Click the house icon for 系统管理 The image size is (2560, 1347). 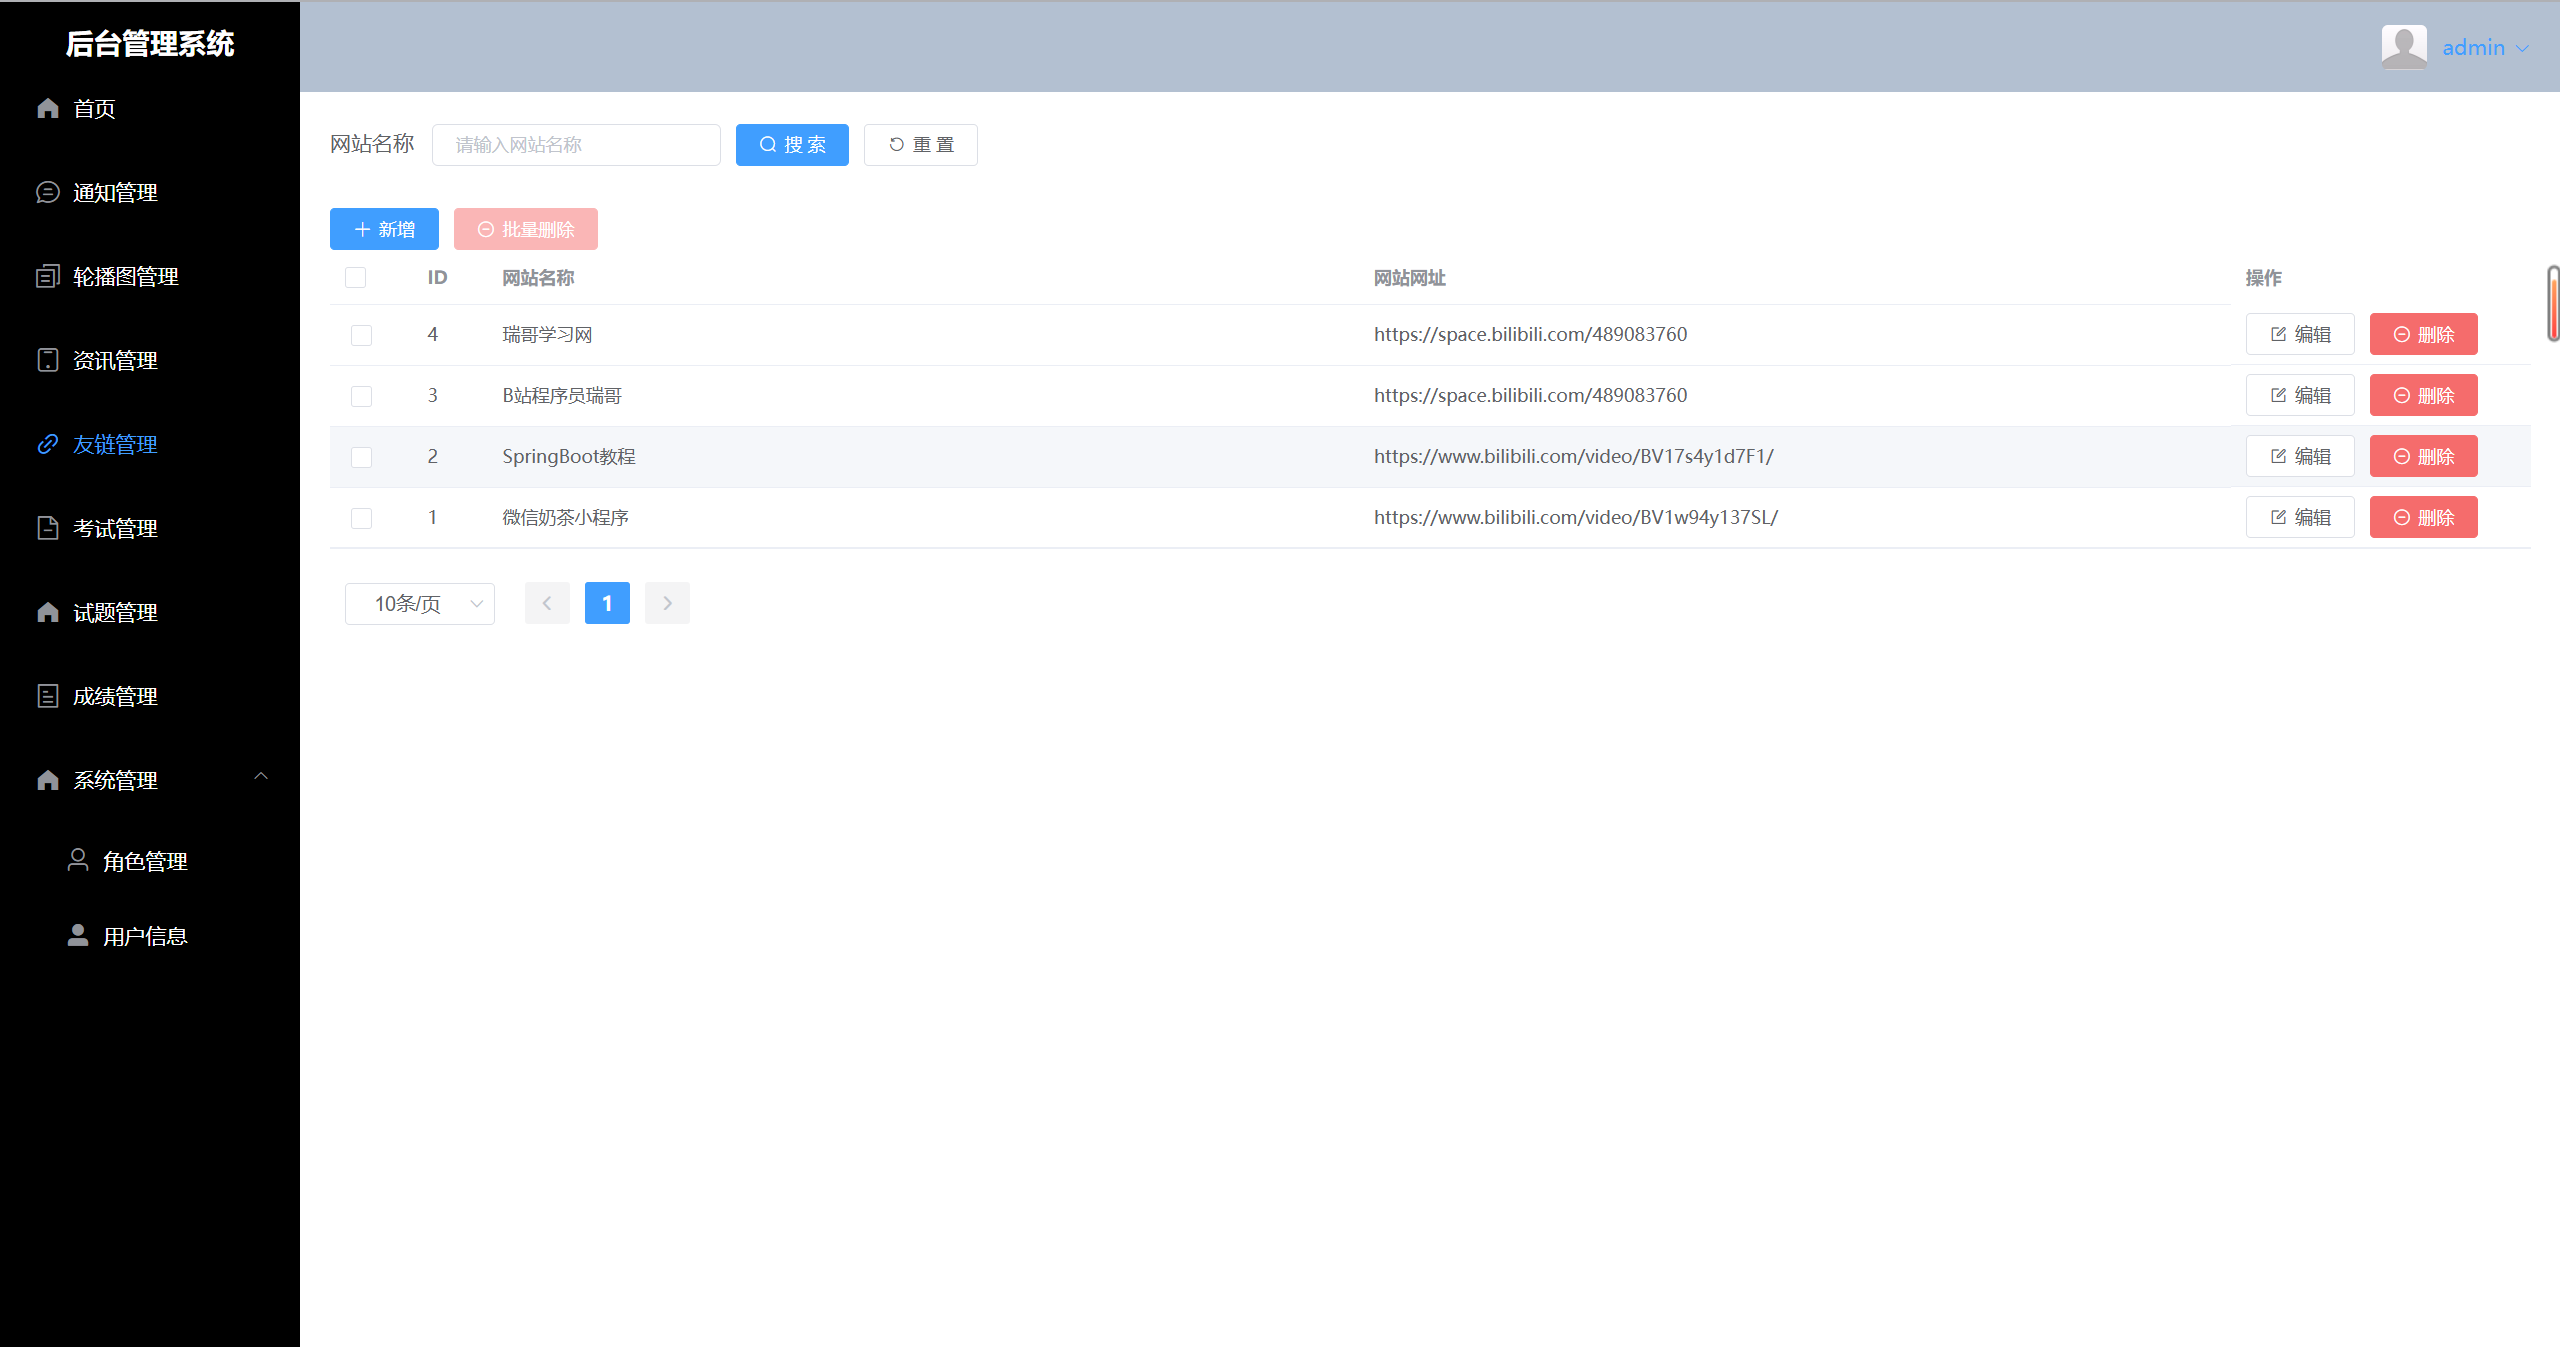pos(48,780)
